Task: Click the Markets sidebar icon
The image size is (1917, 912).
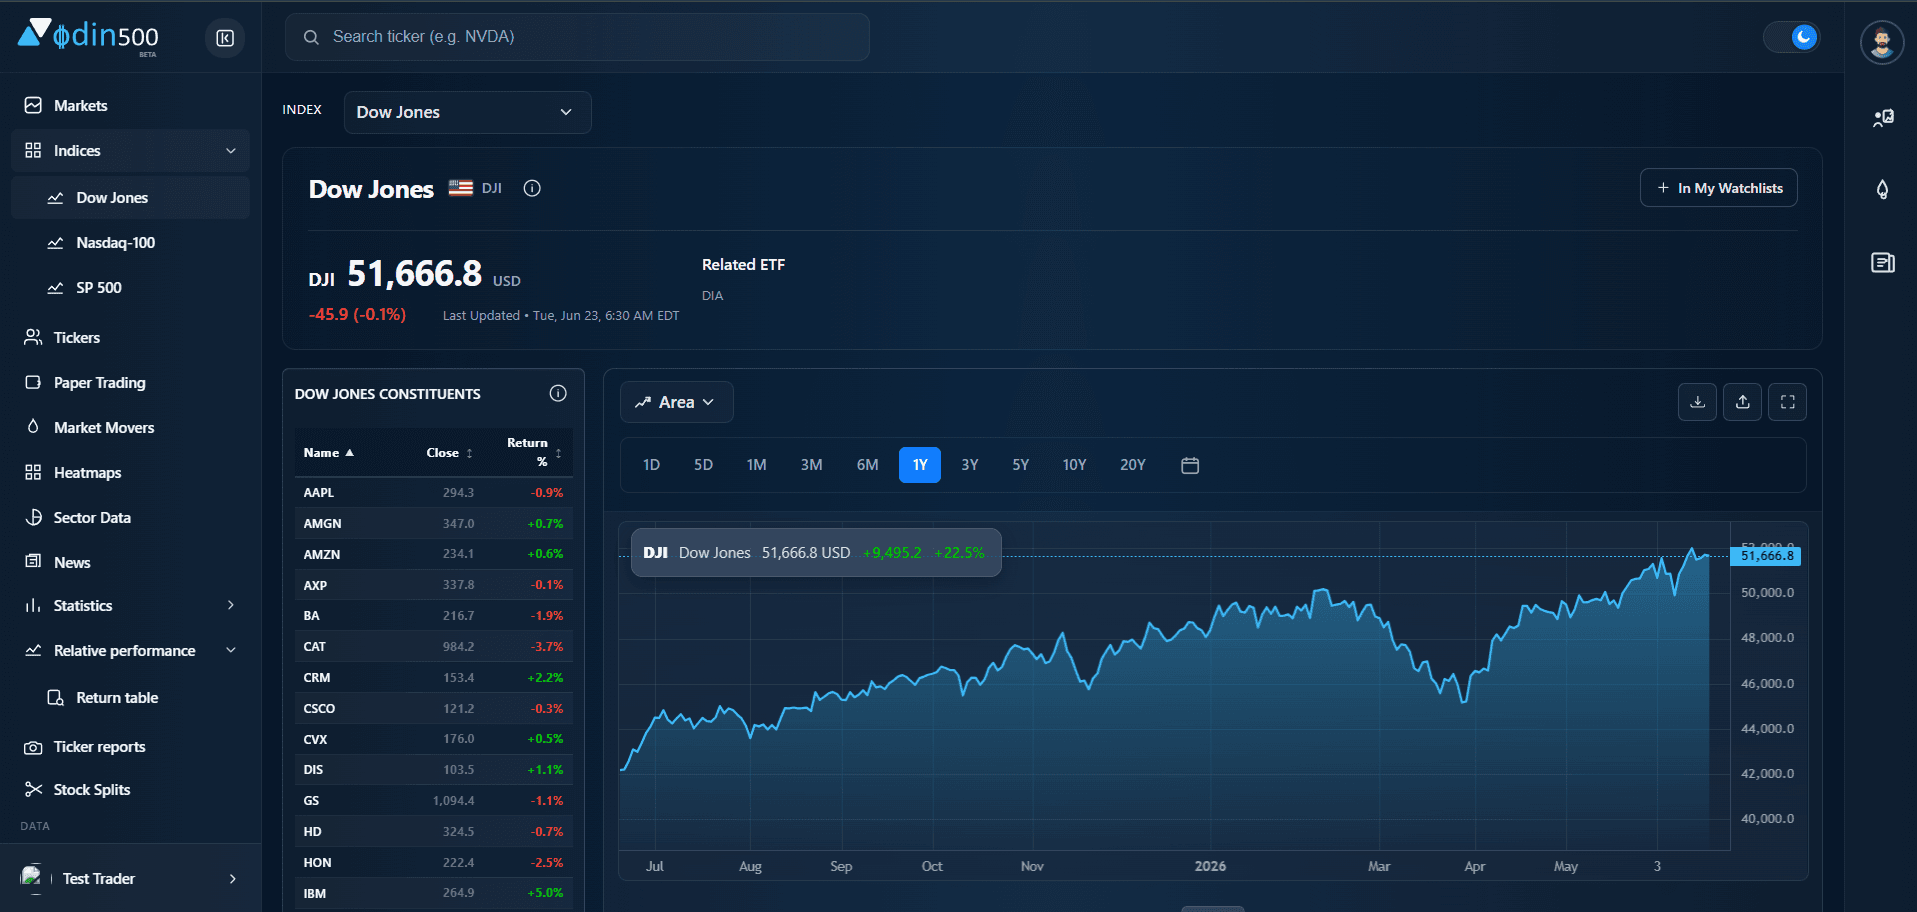Action: pyautogui.click(x=33, y=105)
